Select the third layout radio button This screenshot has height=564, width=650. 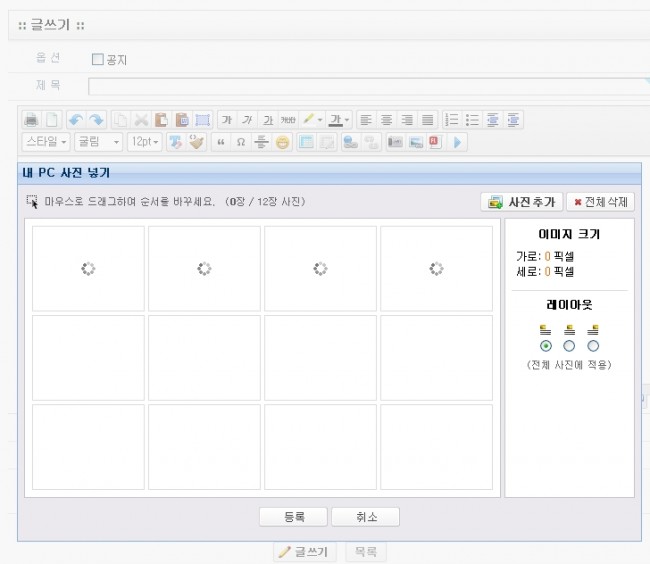point(593,346)
